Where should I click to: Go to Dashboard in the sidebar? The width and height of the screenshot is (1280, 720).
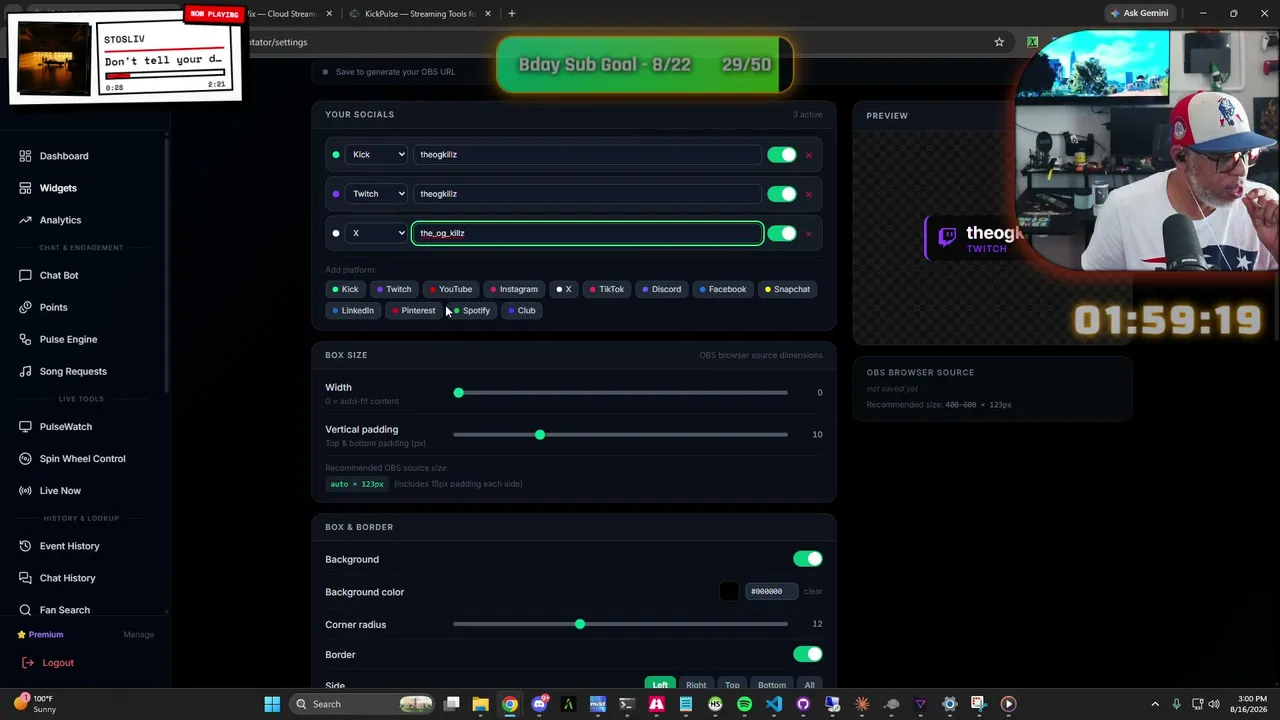[x=64, y=156]
